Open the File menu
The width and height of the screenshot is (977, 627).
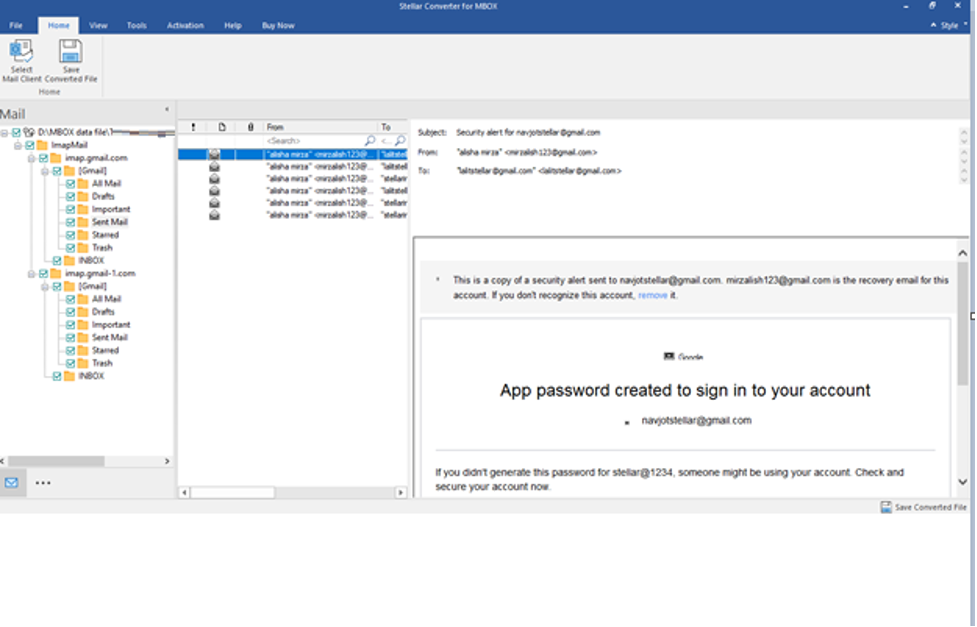(x=16, y=26)
